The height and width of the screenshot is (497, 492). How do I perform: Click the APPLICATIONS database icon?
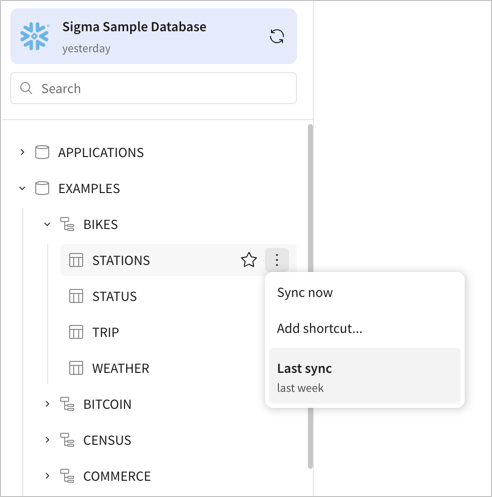[x=42, y=152]
